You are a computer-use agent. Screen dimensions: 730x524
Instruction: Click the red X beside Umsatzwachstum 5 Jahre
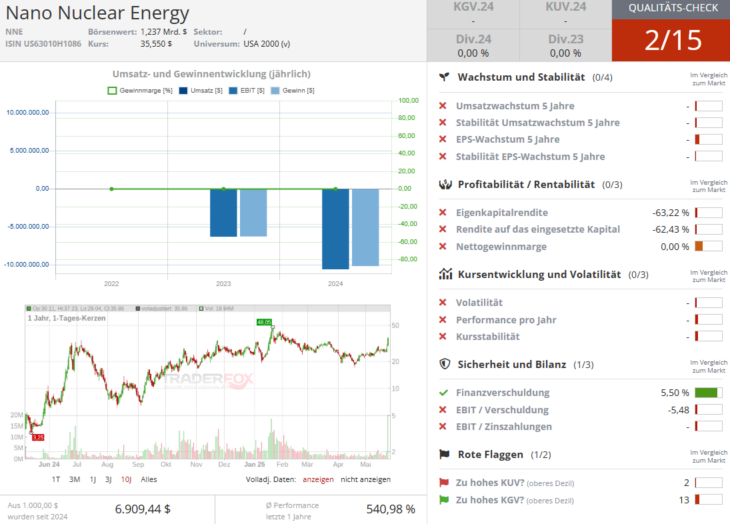(x=443, y=106)
